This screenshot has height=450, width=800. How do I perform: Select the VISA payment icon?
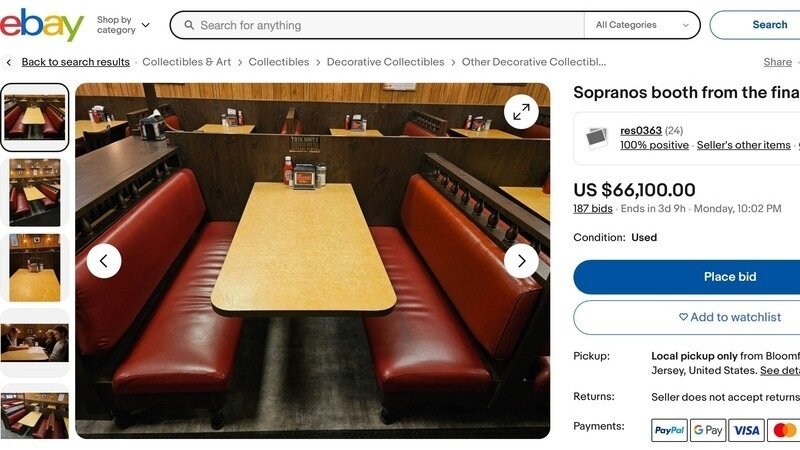click(746, 430)
